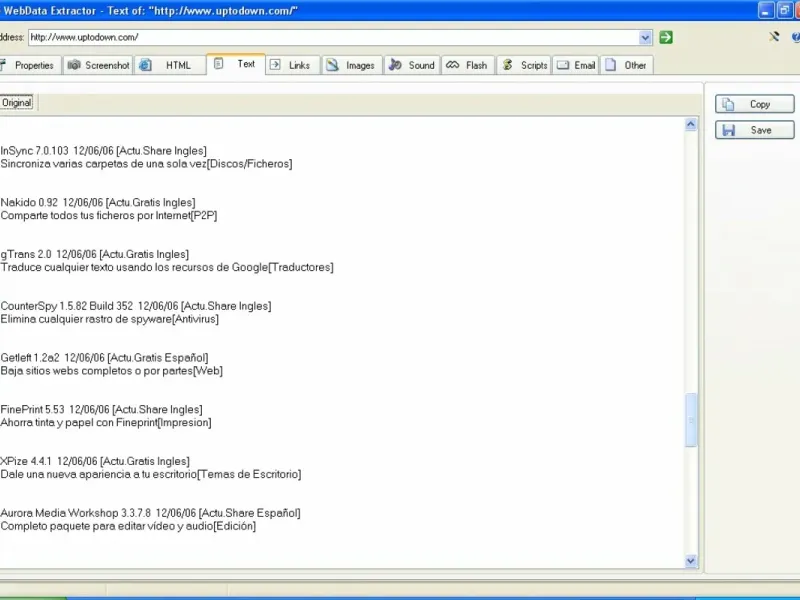Click the camera icon on Screenshot tab

tap(74, 65)
